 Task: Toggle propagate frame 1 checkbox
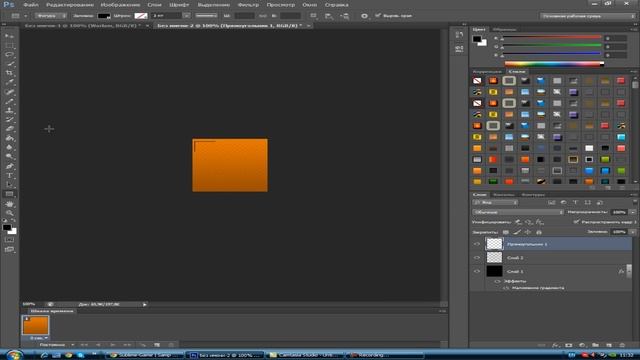[576, 222]
